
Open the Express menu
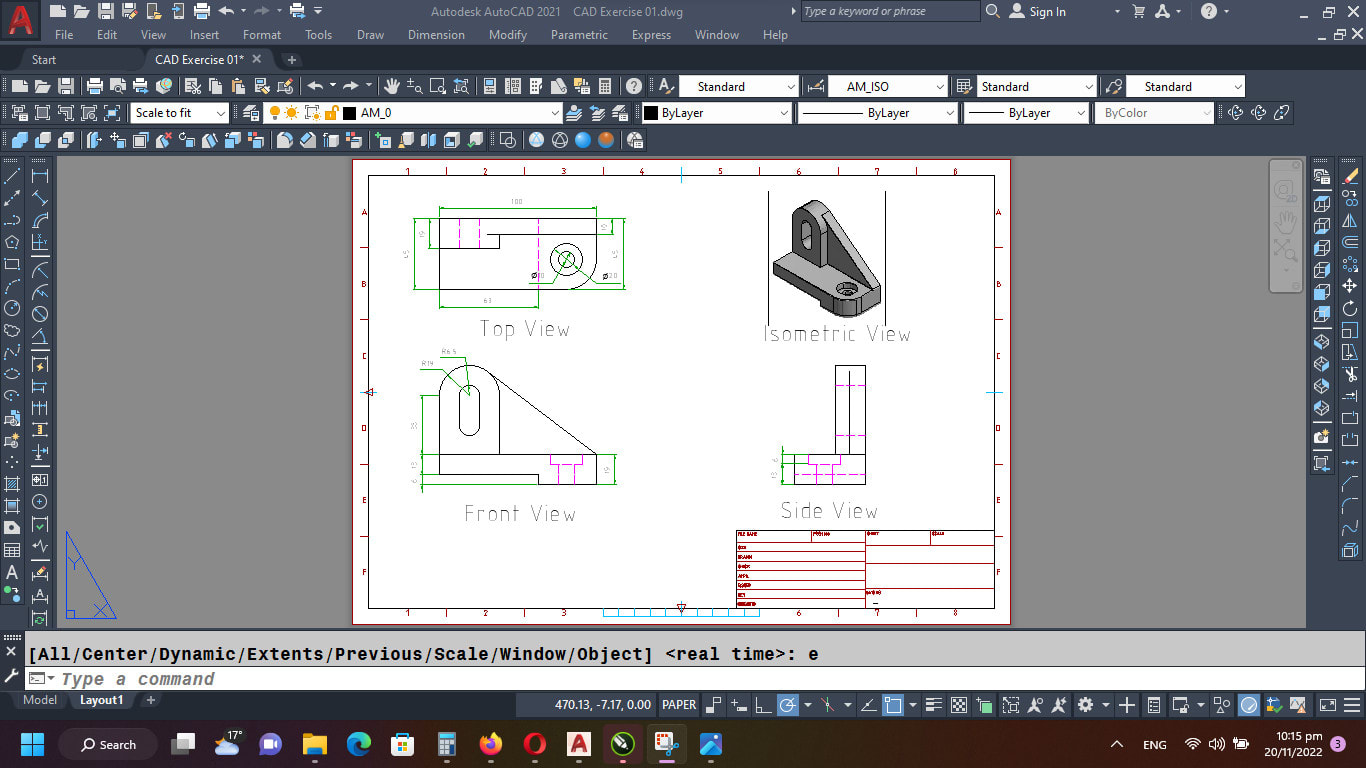(651, 34)
